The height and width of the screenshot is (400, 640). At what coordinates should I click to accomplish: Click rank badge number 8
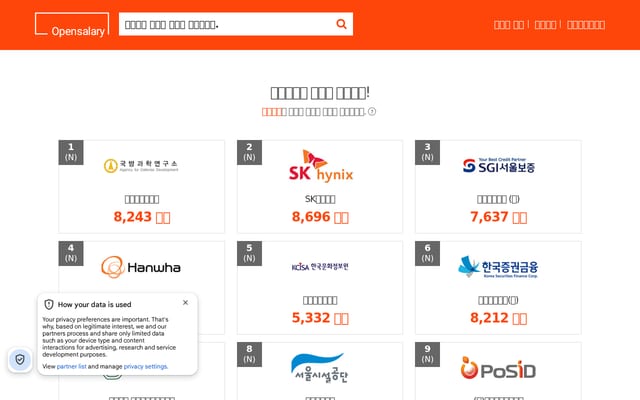click(249, 354)
